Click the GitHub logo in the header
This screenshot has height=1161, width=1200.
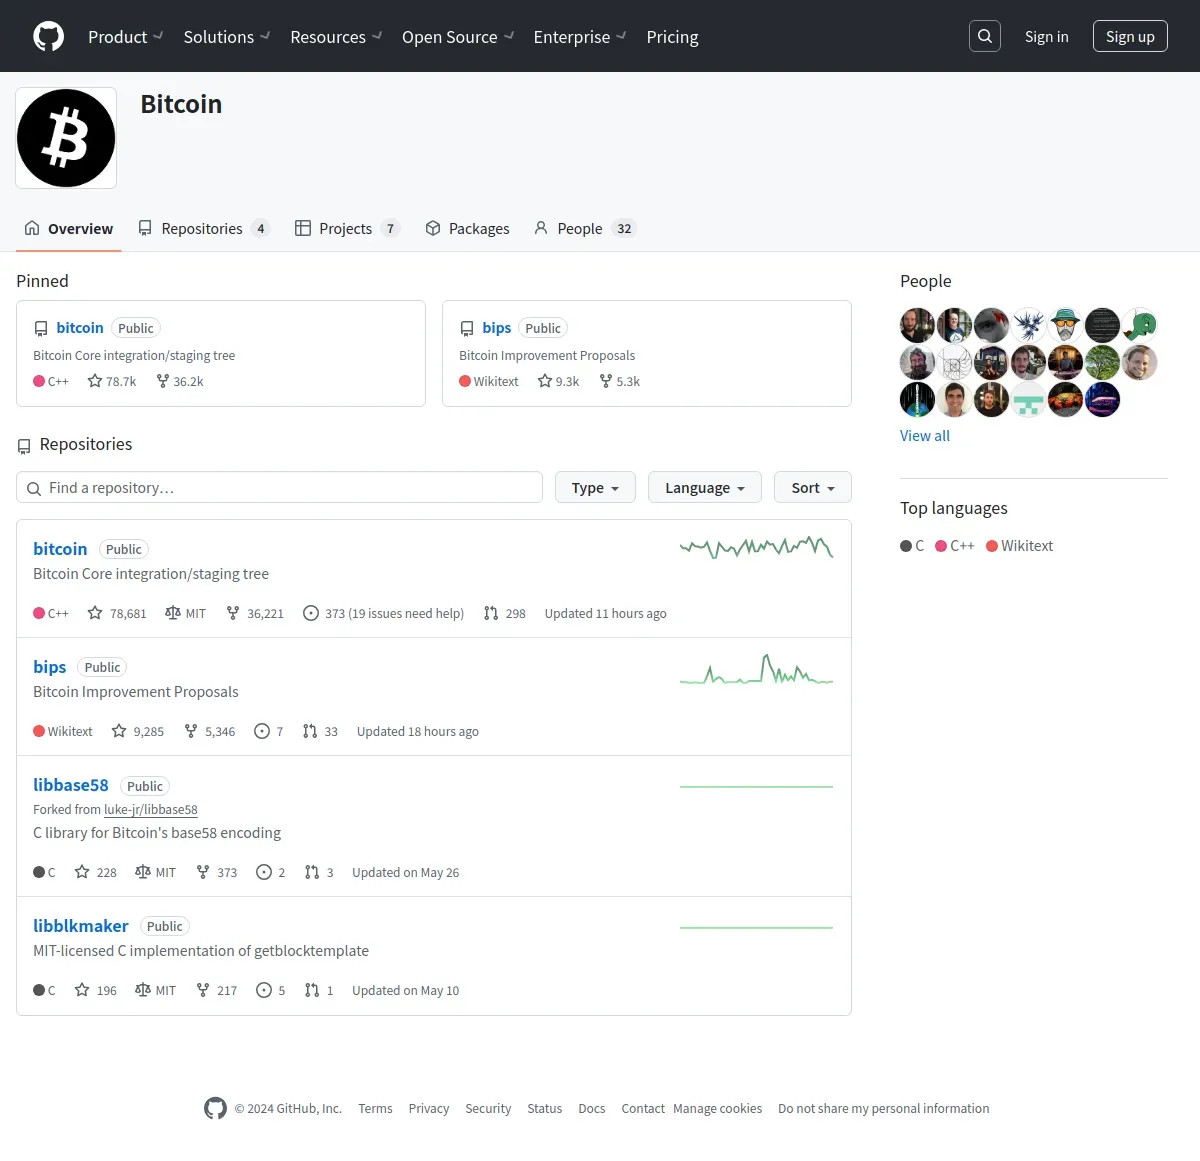(x=48, y=36)
